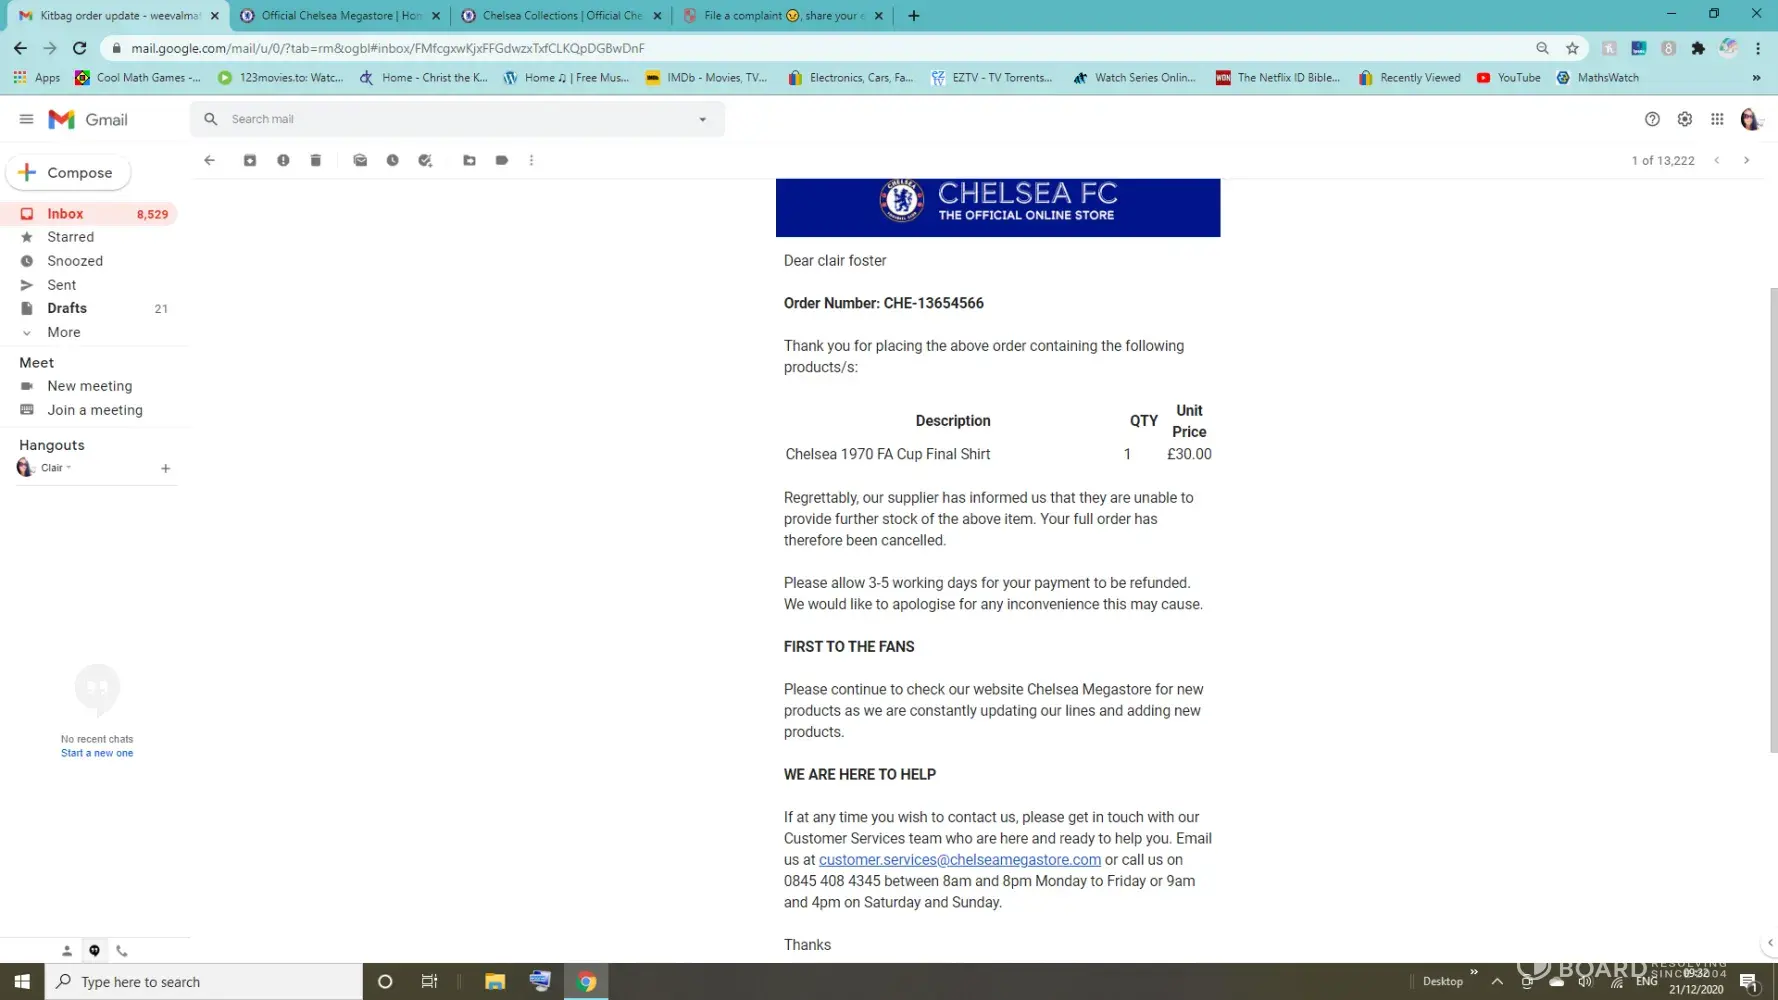Image resolution: width=1778 pixels, height=1000 pixels.
Task: Apply a label to email
Action: point(502,160)
